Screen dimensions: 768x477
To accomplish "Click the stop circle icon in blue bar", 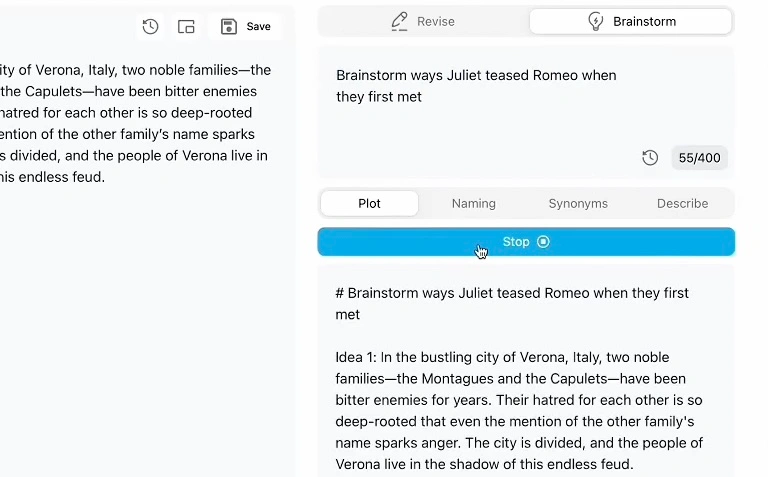I will pyautogui.click(x=543, y=241).
